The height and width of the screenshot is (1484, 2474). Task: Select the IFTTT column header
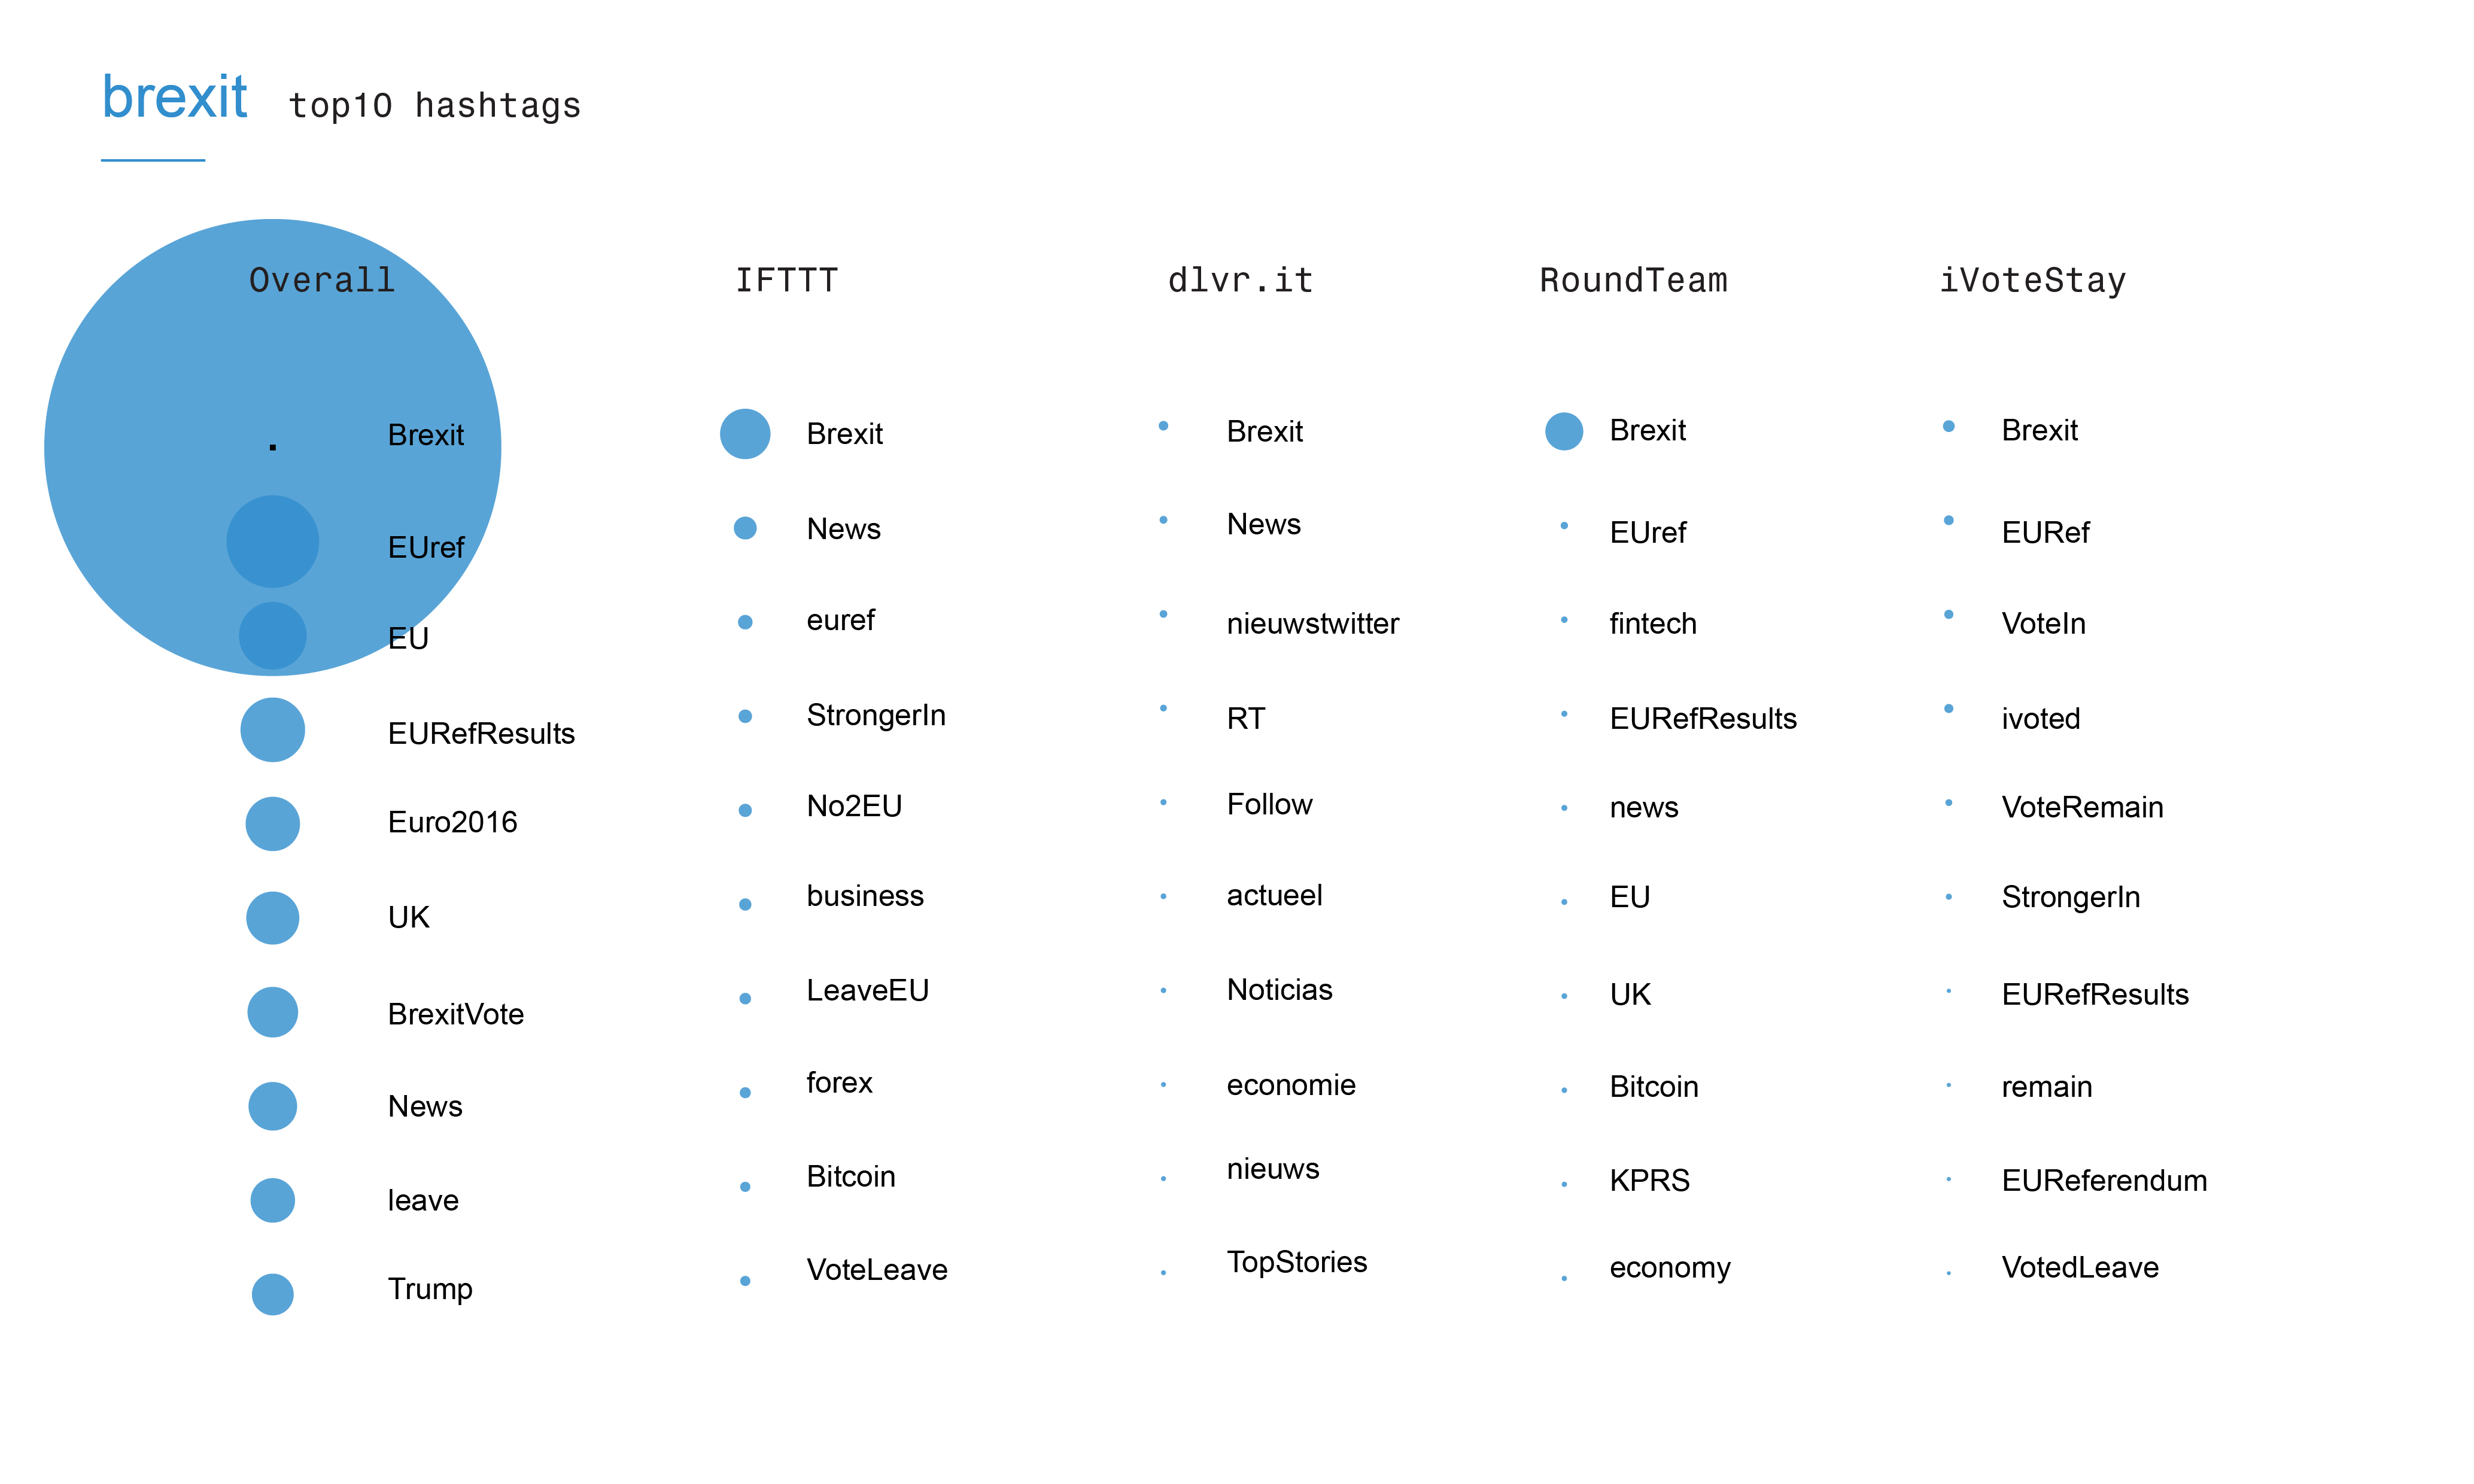[x=787, y=280]
